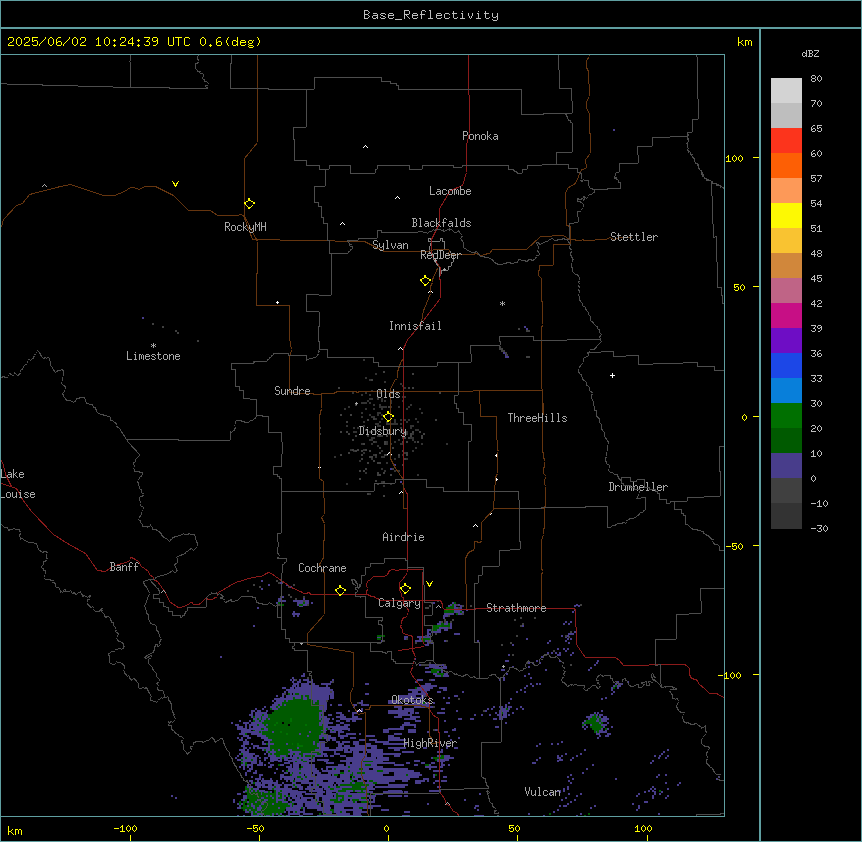Click the 80 value in dBZ legend
The image size is (862, 842).
coord(816,79)
